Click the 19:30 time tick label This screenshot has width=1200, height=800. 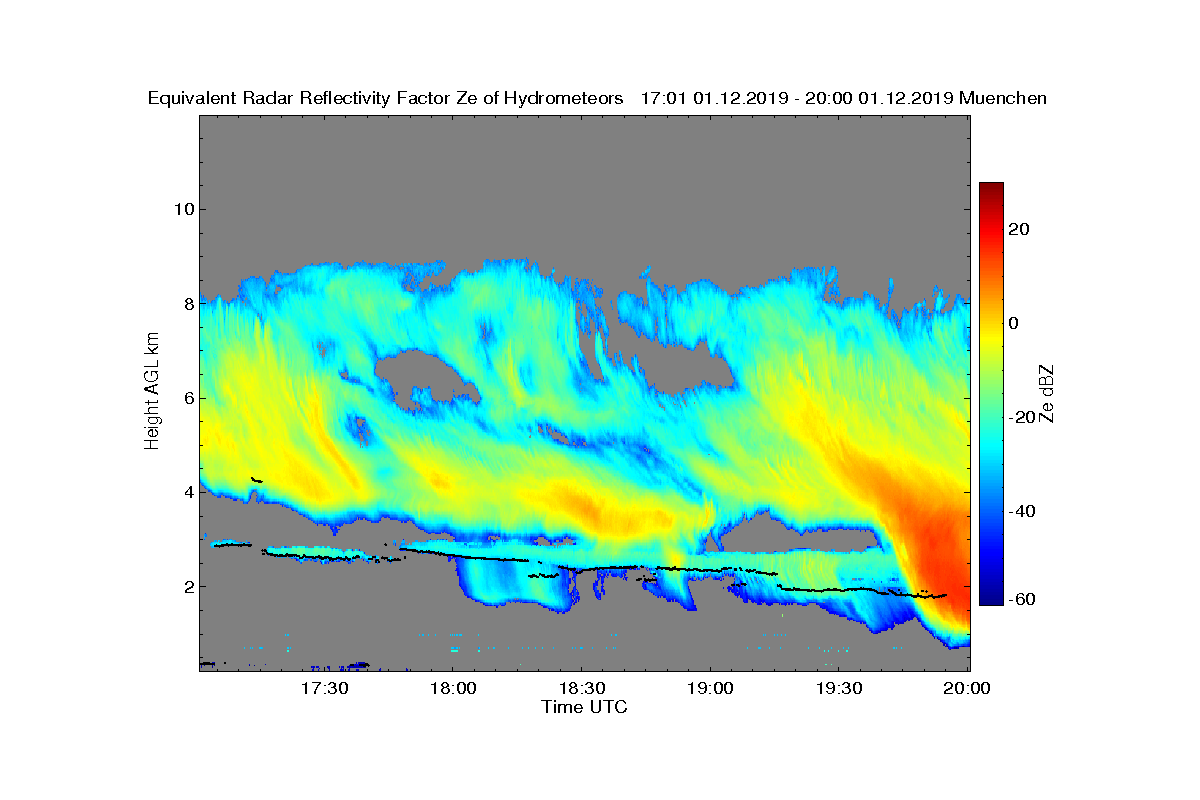(839, 688)
